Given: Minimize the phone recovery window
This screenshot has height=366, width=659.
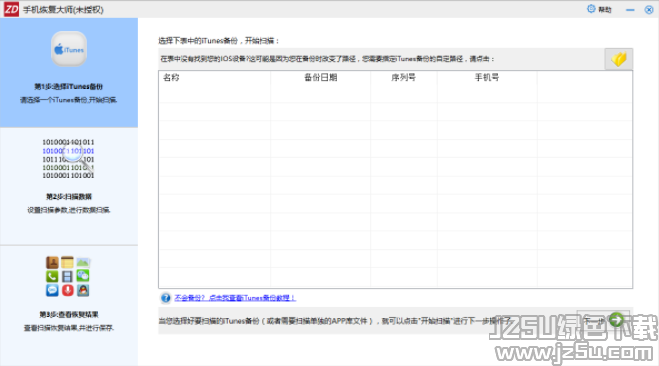Looking at the screenshot, I should tap(630, 10).
